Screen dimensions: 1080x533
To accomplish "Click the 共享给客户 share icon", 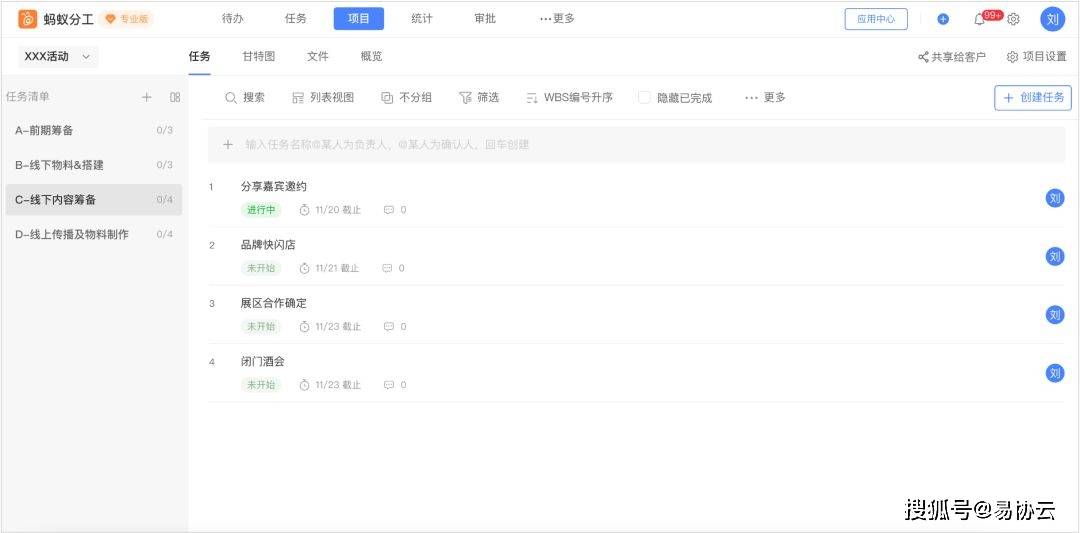I will click(x=923, y=57).
